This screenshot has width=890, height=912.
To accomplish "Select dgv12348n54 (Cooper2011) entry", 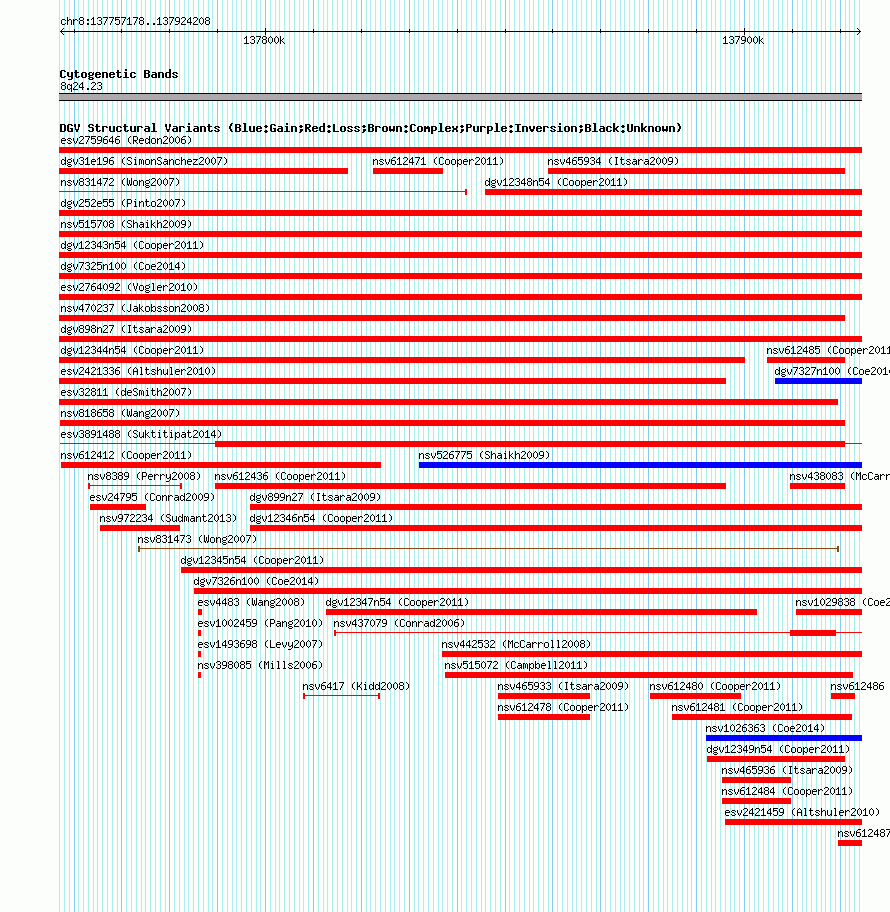I will pyautogui.click(x=557, y=182).
